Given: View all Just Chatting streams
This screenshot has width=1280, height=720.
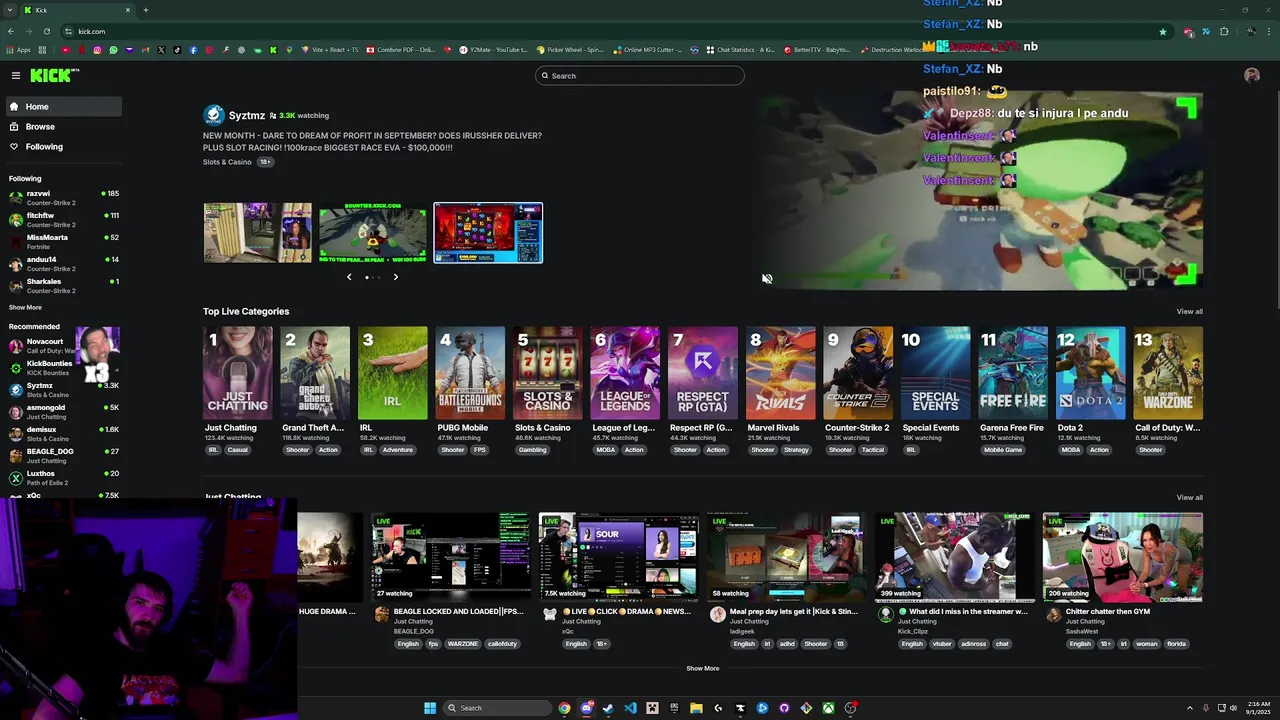Looking at the screenshot, I should pyautogui.click(x=1189, y=497).
